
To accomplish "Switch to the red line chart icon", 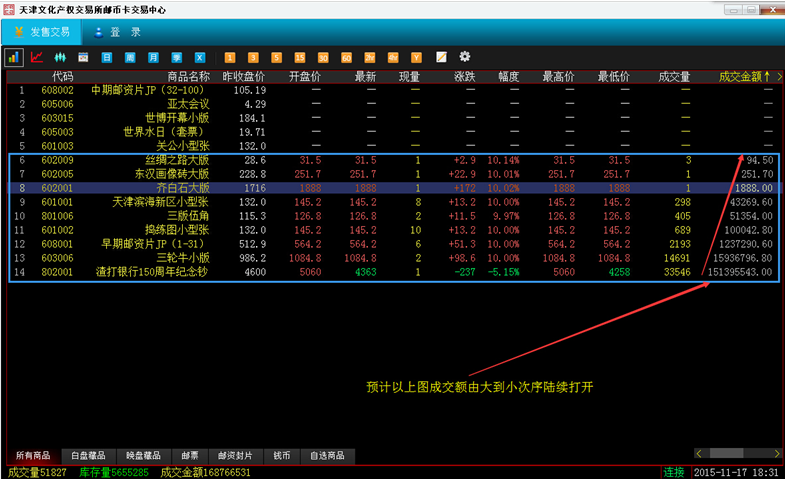I will 37,57.
